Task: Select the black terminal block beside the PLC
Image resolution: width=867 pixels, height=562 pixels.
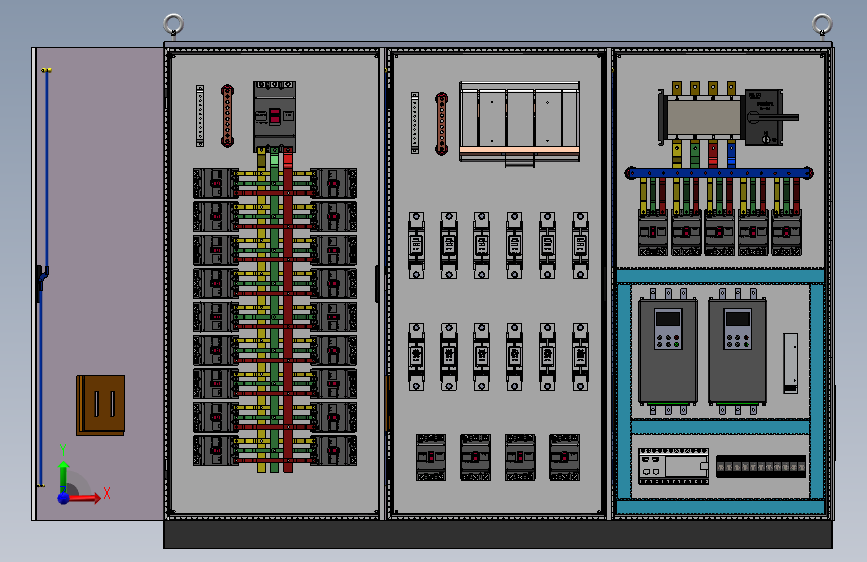Action: [761, 466]
